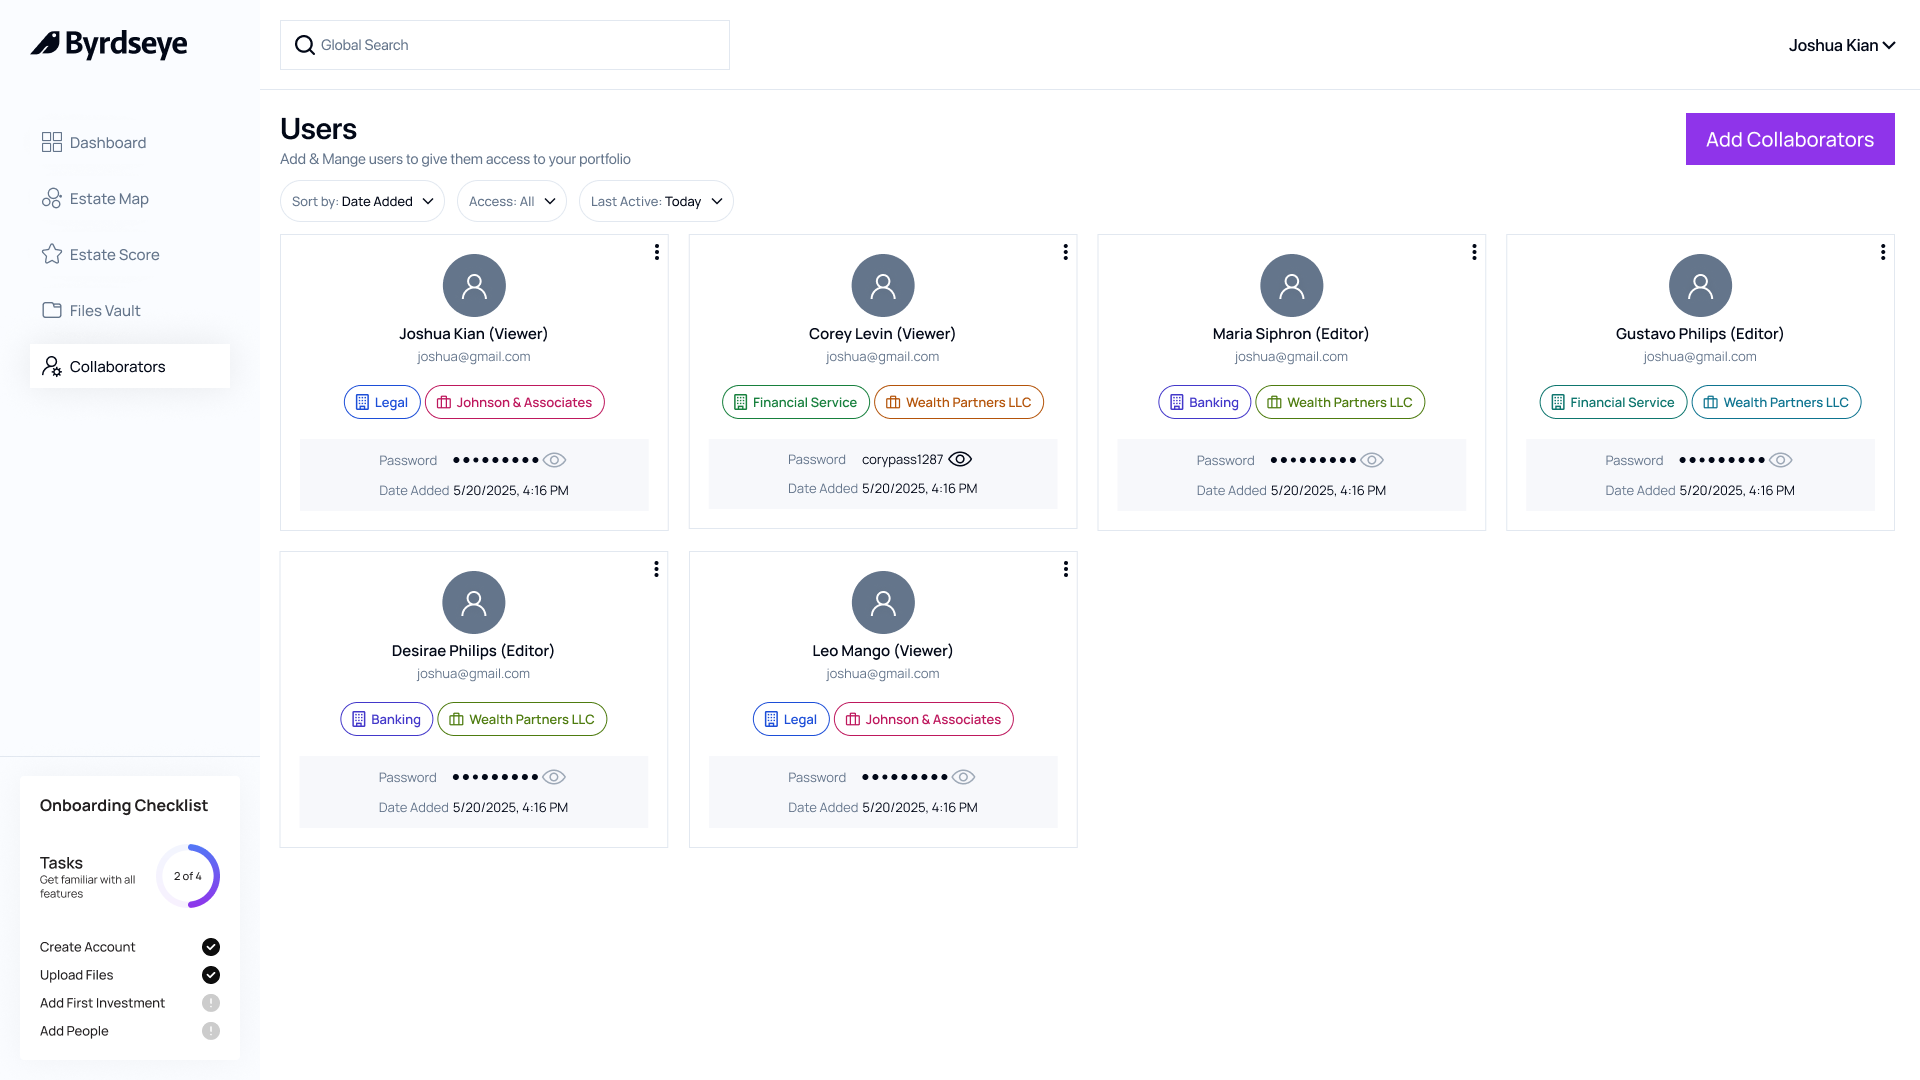
Task: Click Add People pending indicator
Action: tap(211, 1031)
